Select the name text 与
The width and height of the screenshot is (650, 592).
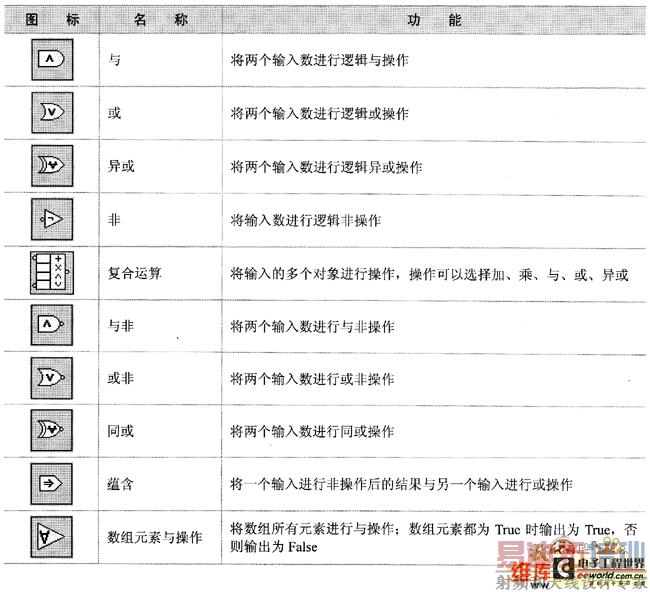[x=114, y=60]
